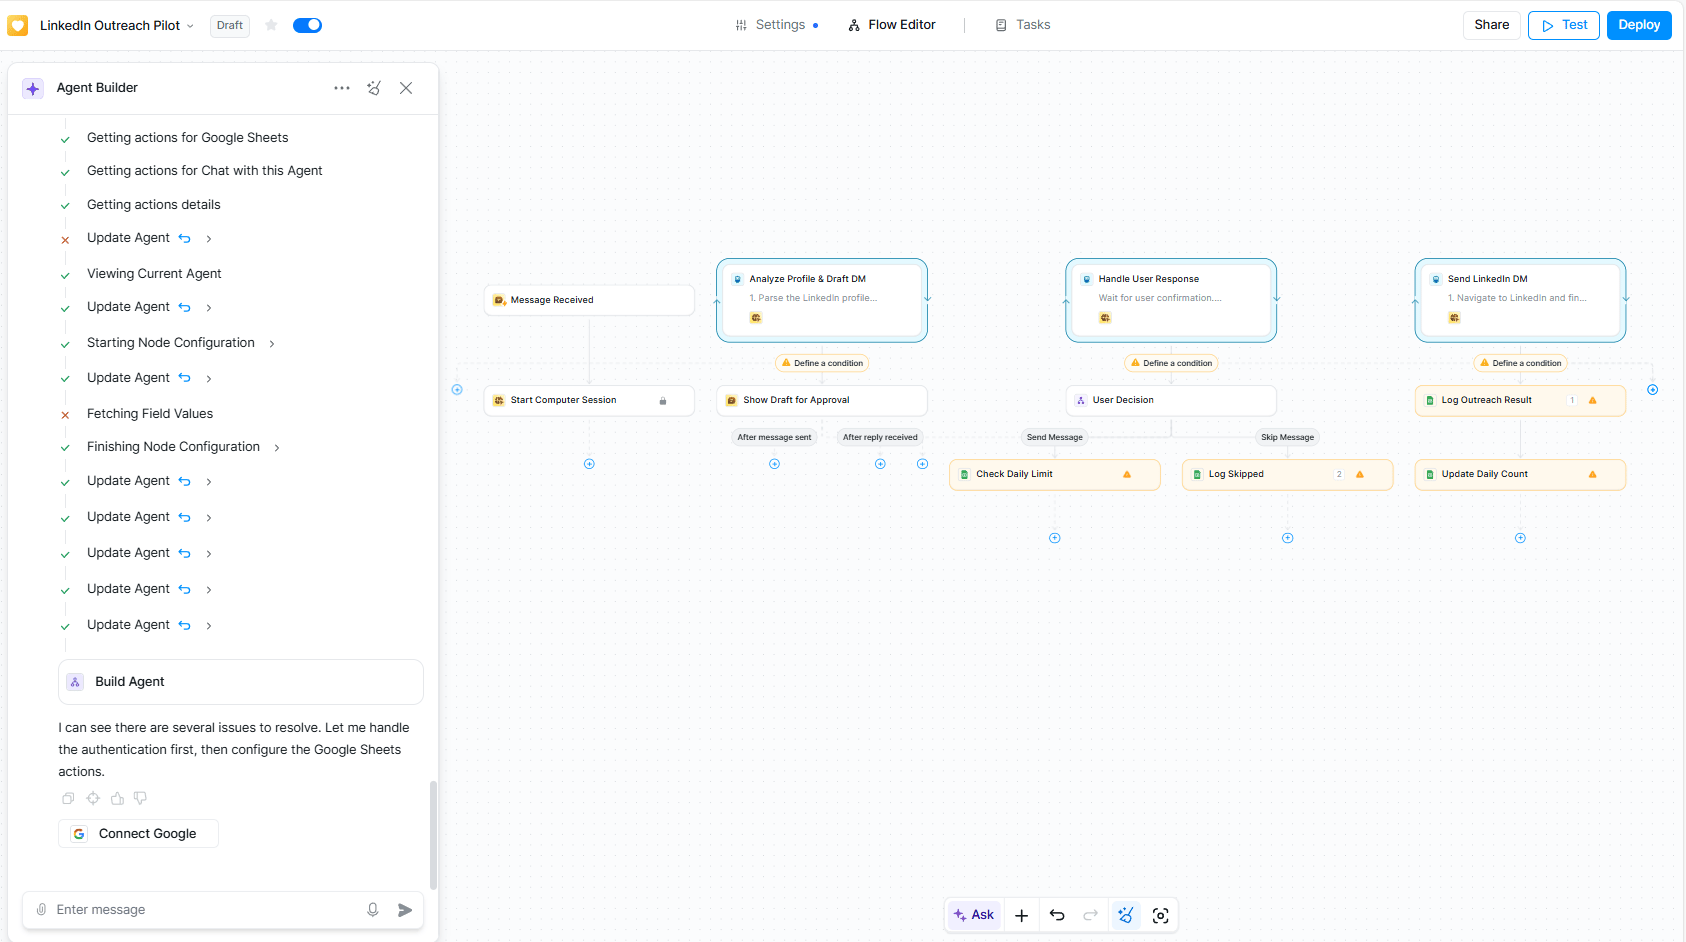Give thumbs down to the response

(x=141, y=798)
